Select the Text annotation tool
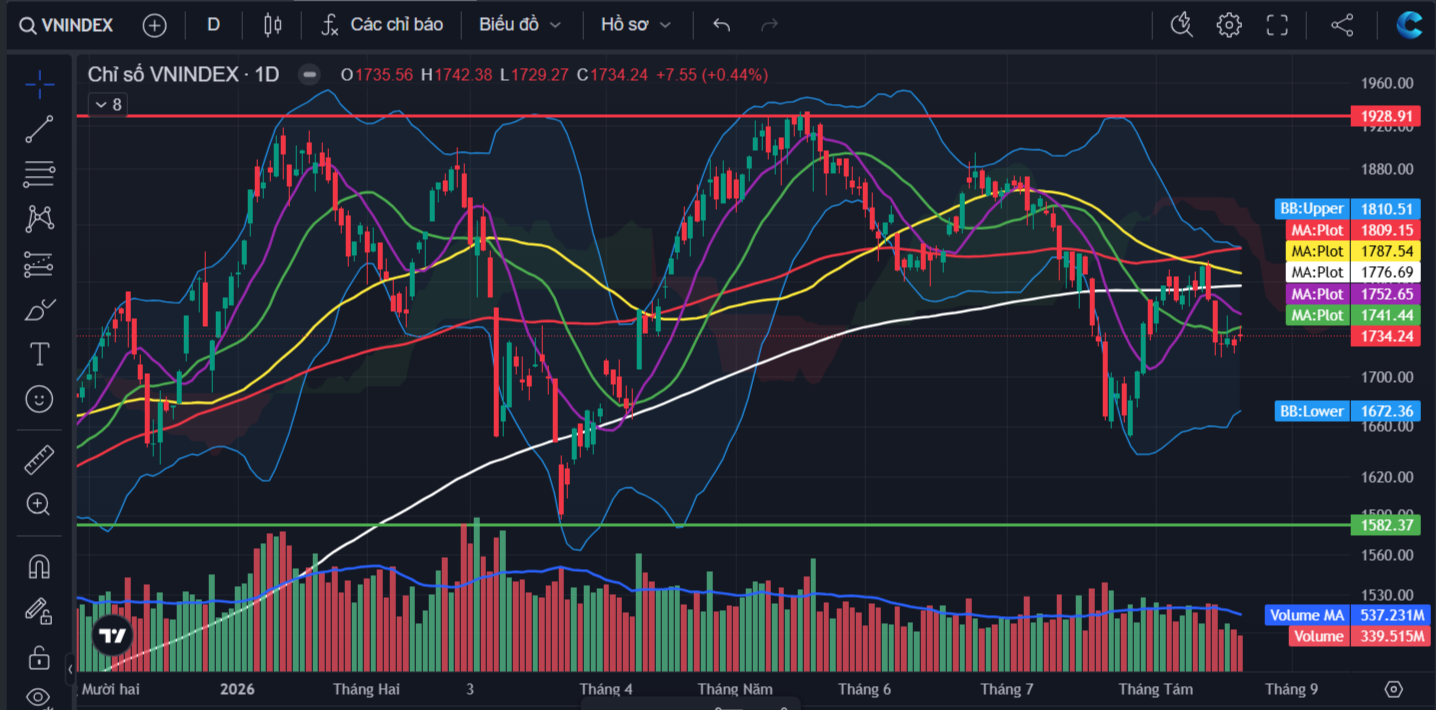The width and height of the screenshot is (1436, 710). click(x=39, y=354)
